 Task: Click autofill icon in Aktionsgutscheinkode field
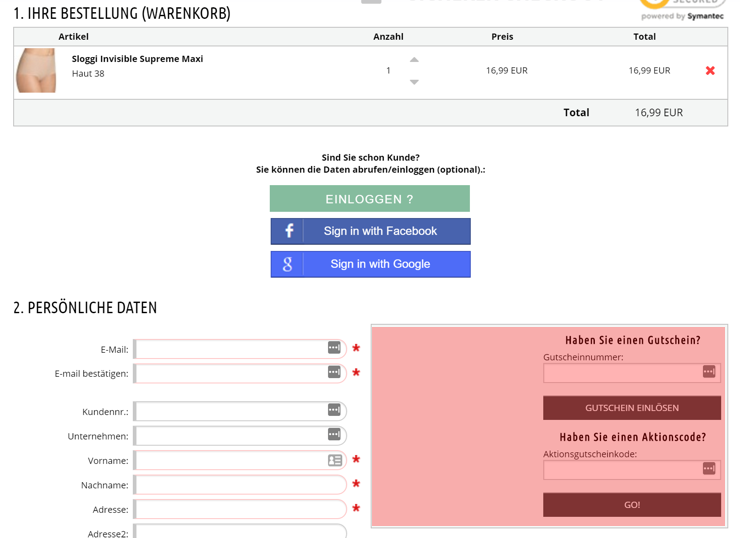(709, 469)
